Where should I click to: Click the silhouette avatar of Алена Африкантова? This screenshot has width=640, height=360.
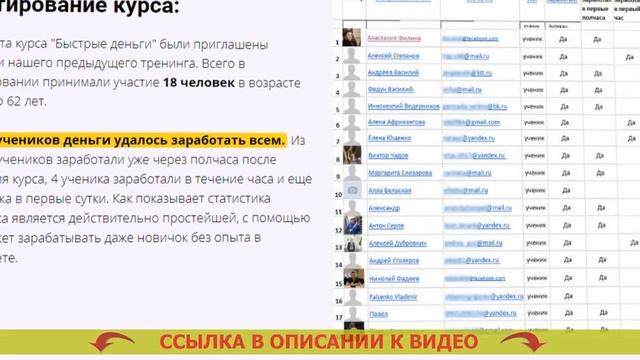[x=351, y=122]
